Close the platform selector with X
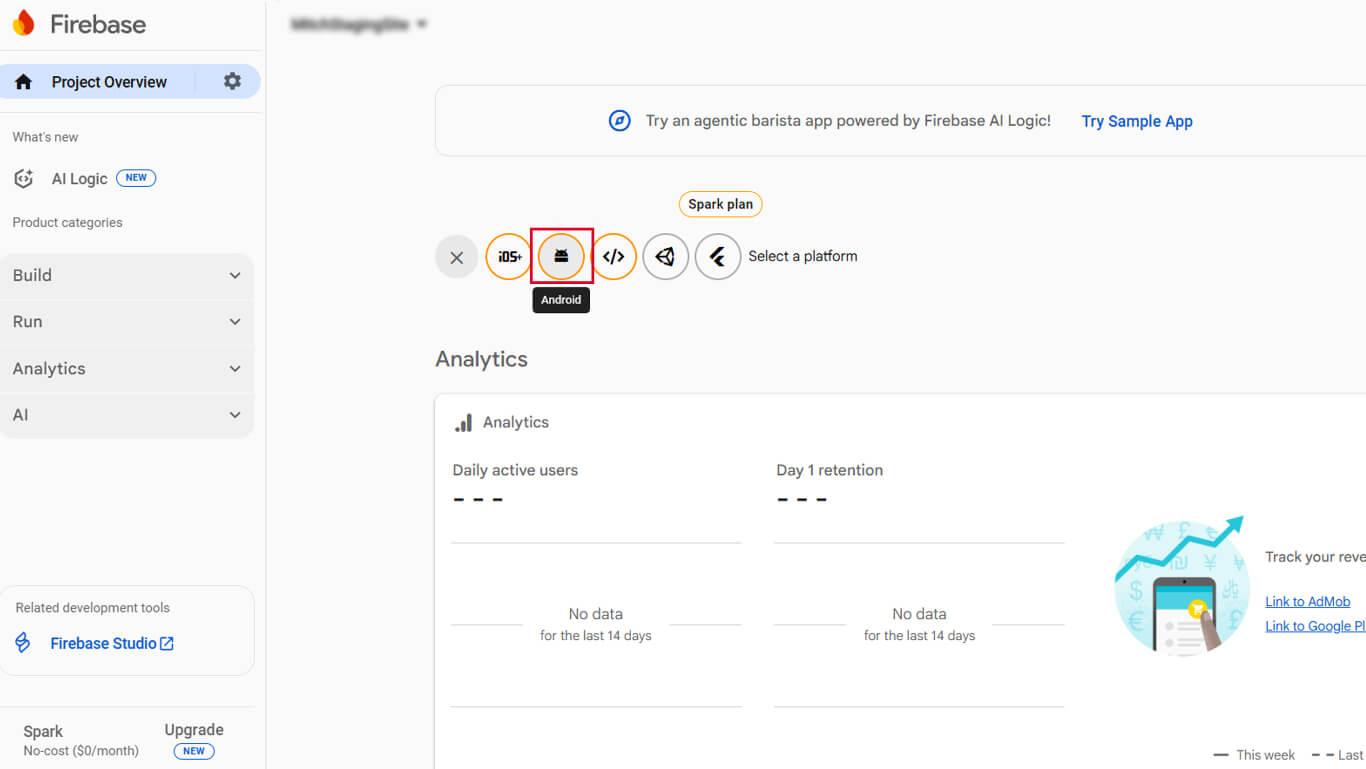The height and width of the screenshot is (769, 1366). (457, 257)
